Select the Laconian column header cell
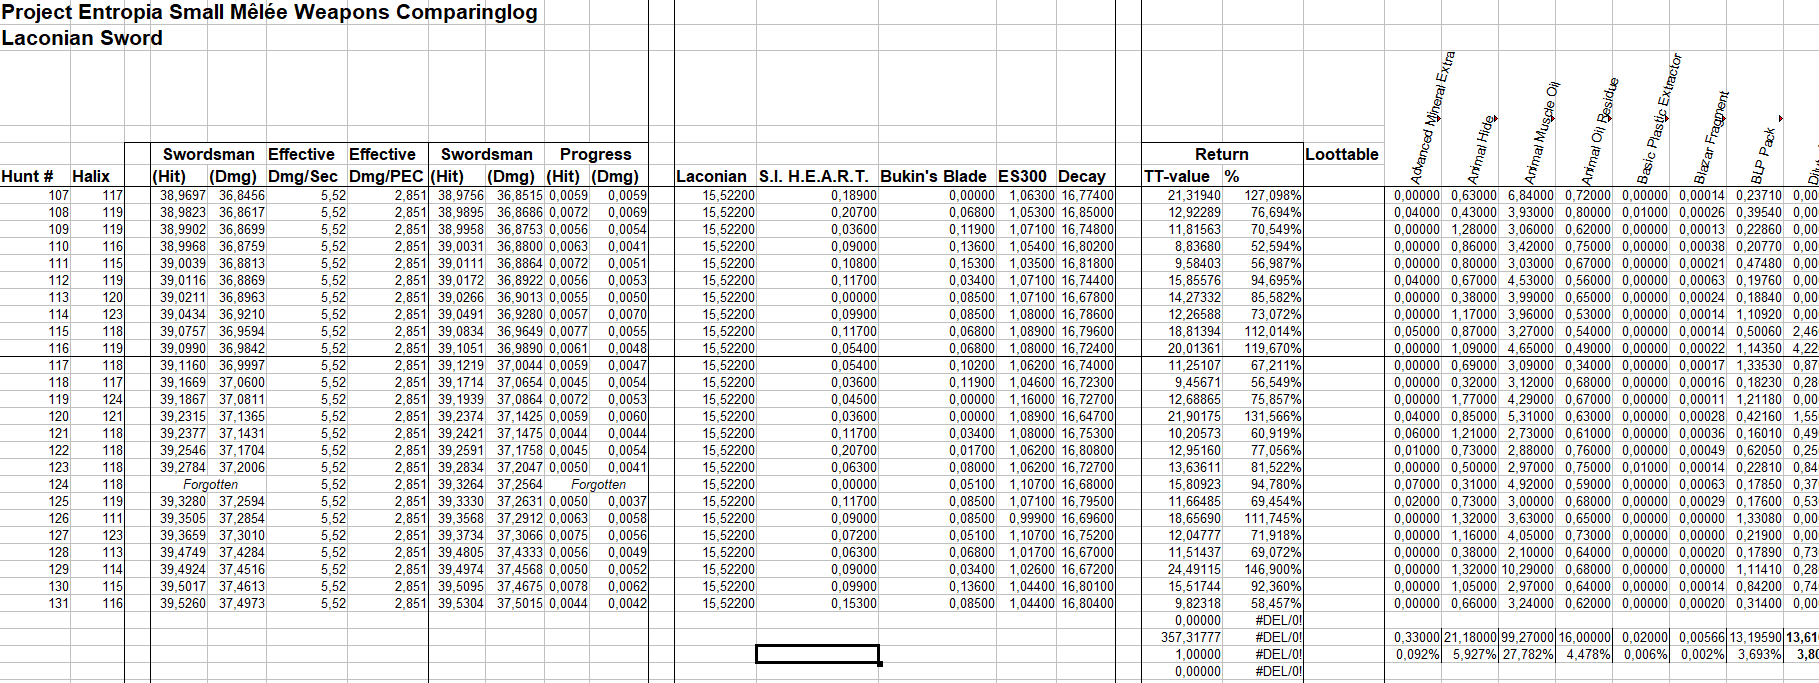 [x=711, y=177]
